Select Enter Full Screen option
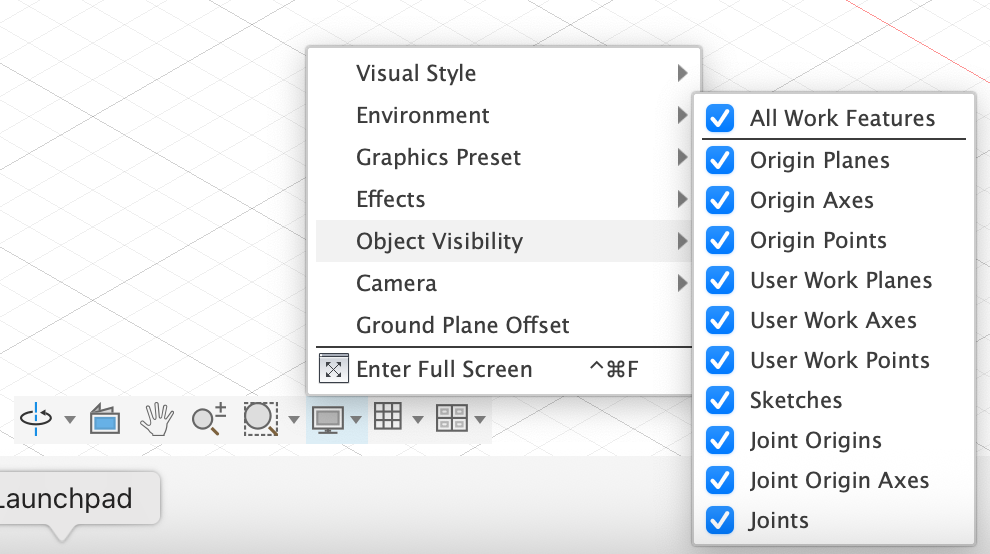Image resolution: width=990 pixels, height=554 pixels. pyautogui.click(x=504, y=370)
